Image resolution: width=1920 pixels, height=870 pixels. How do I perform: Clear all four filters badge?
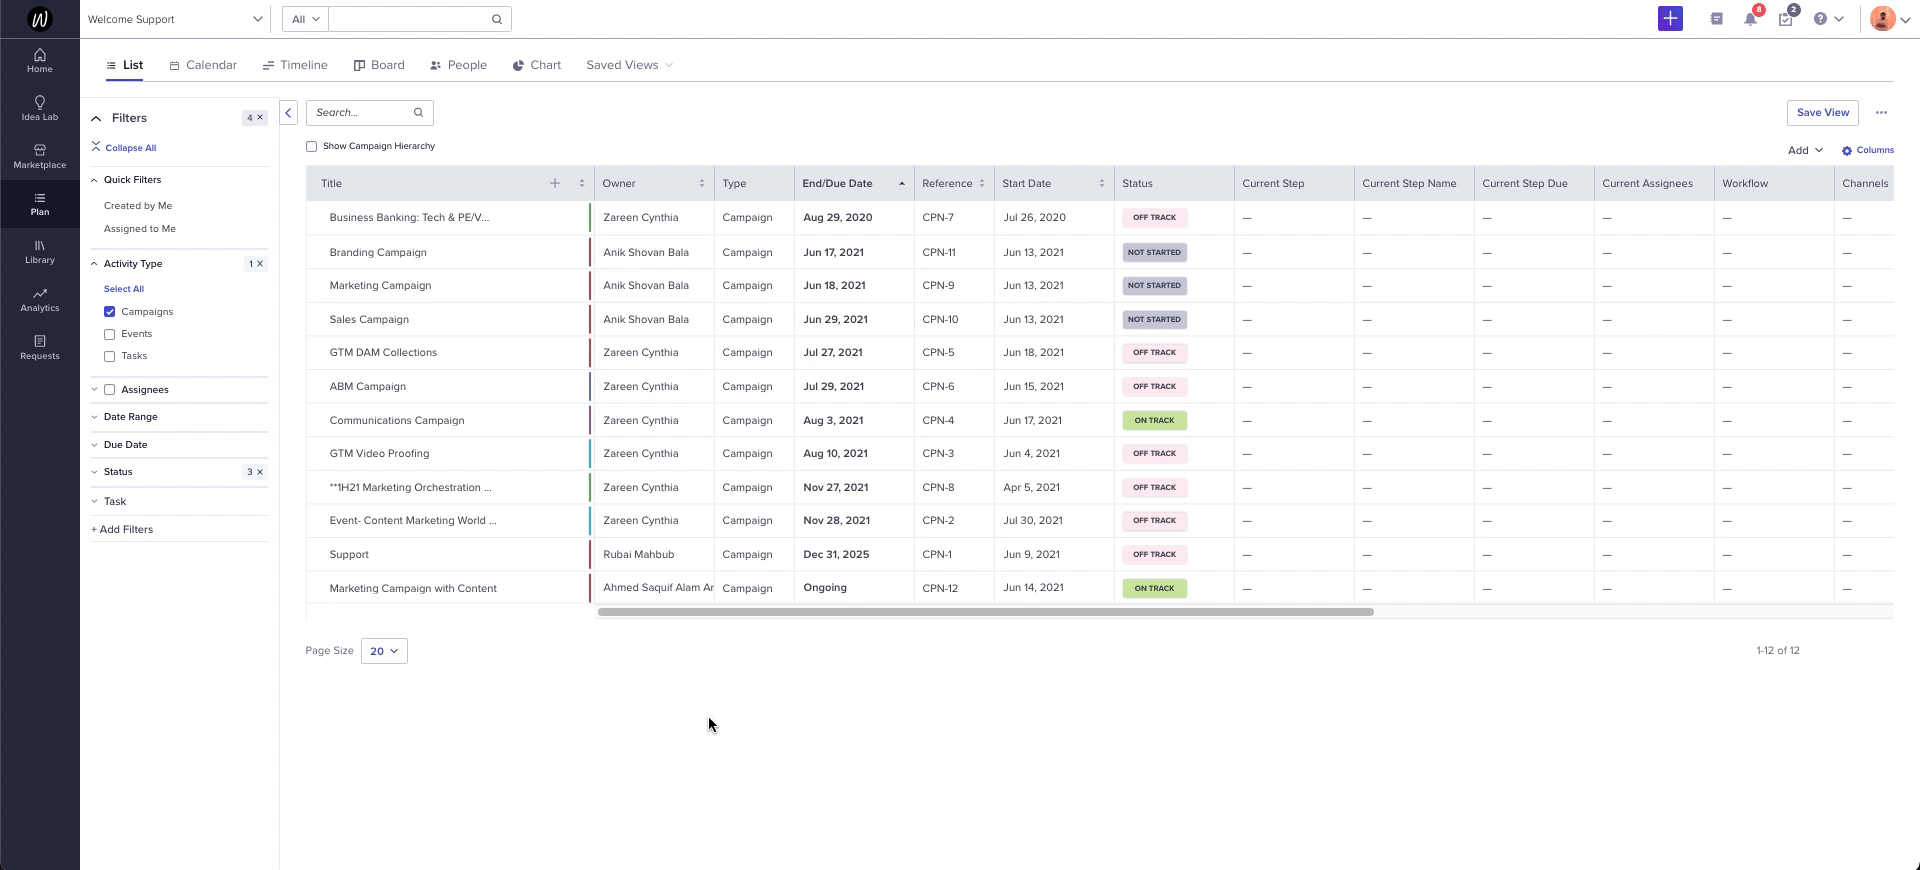coord(255,118)
